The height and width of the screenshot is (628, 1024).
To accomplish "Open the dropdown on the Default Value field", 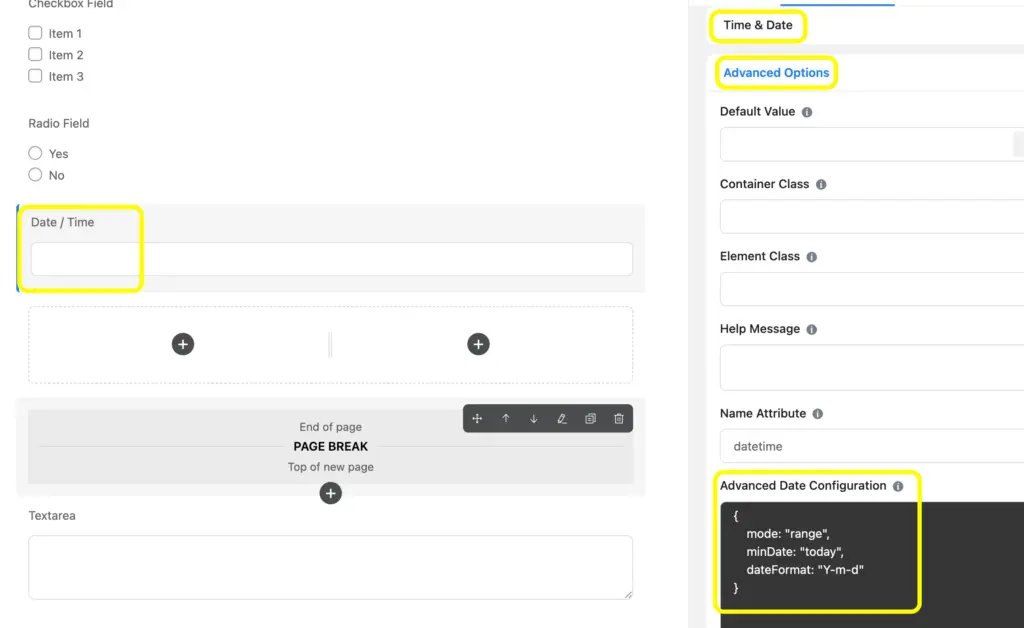I will pos(1017,144).
